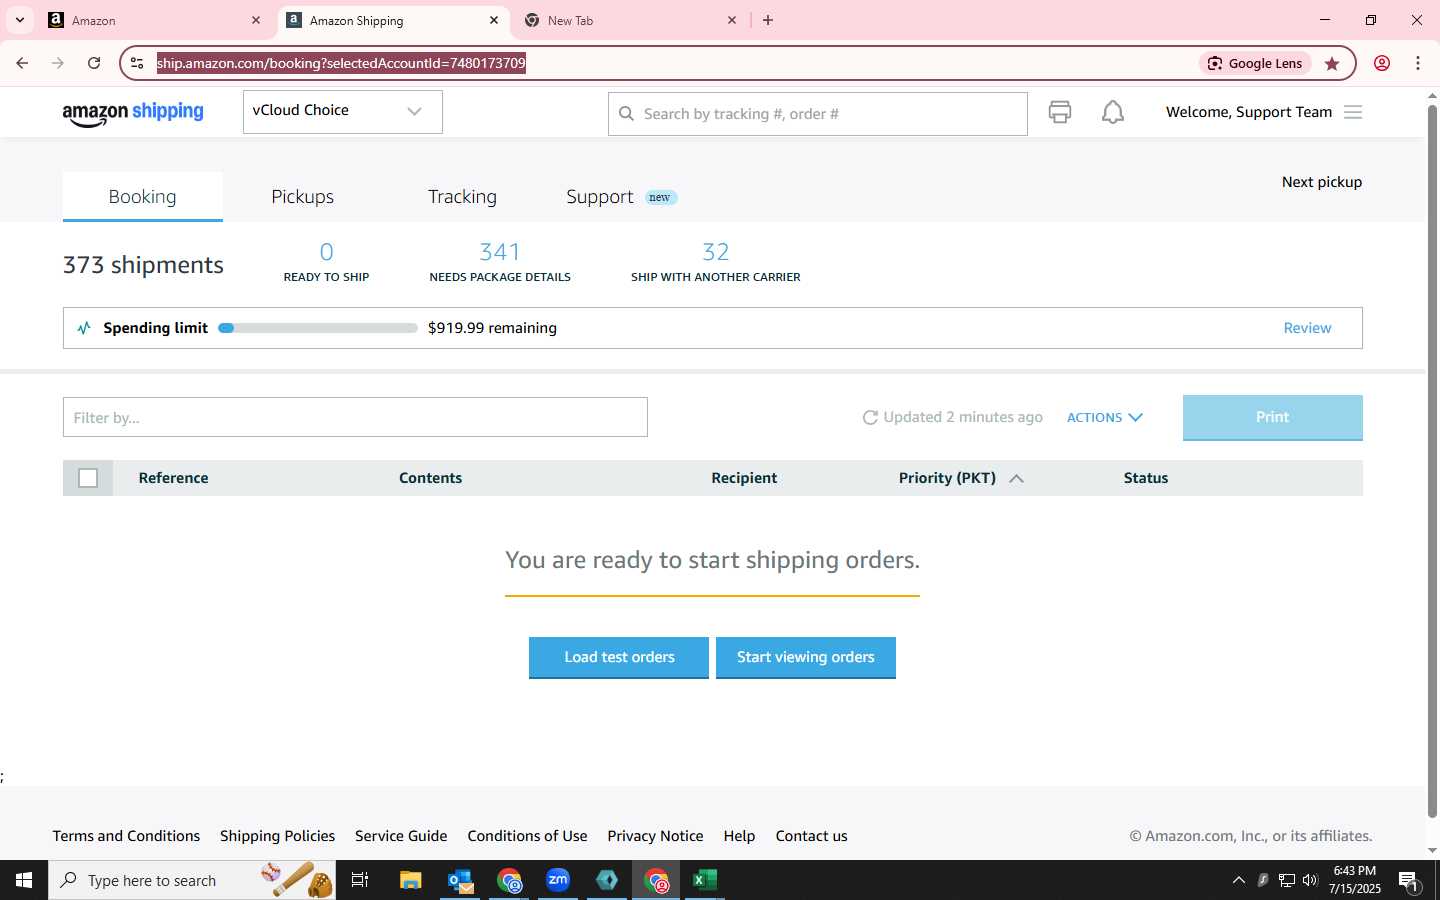The height and width of the screenshot is (900, 1440).
Task: Click the page vertical scrollbar
Action: [x=1432, y=461]
